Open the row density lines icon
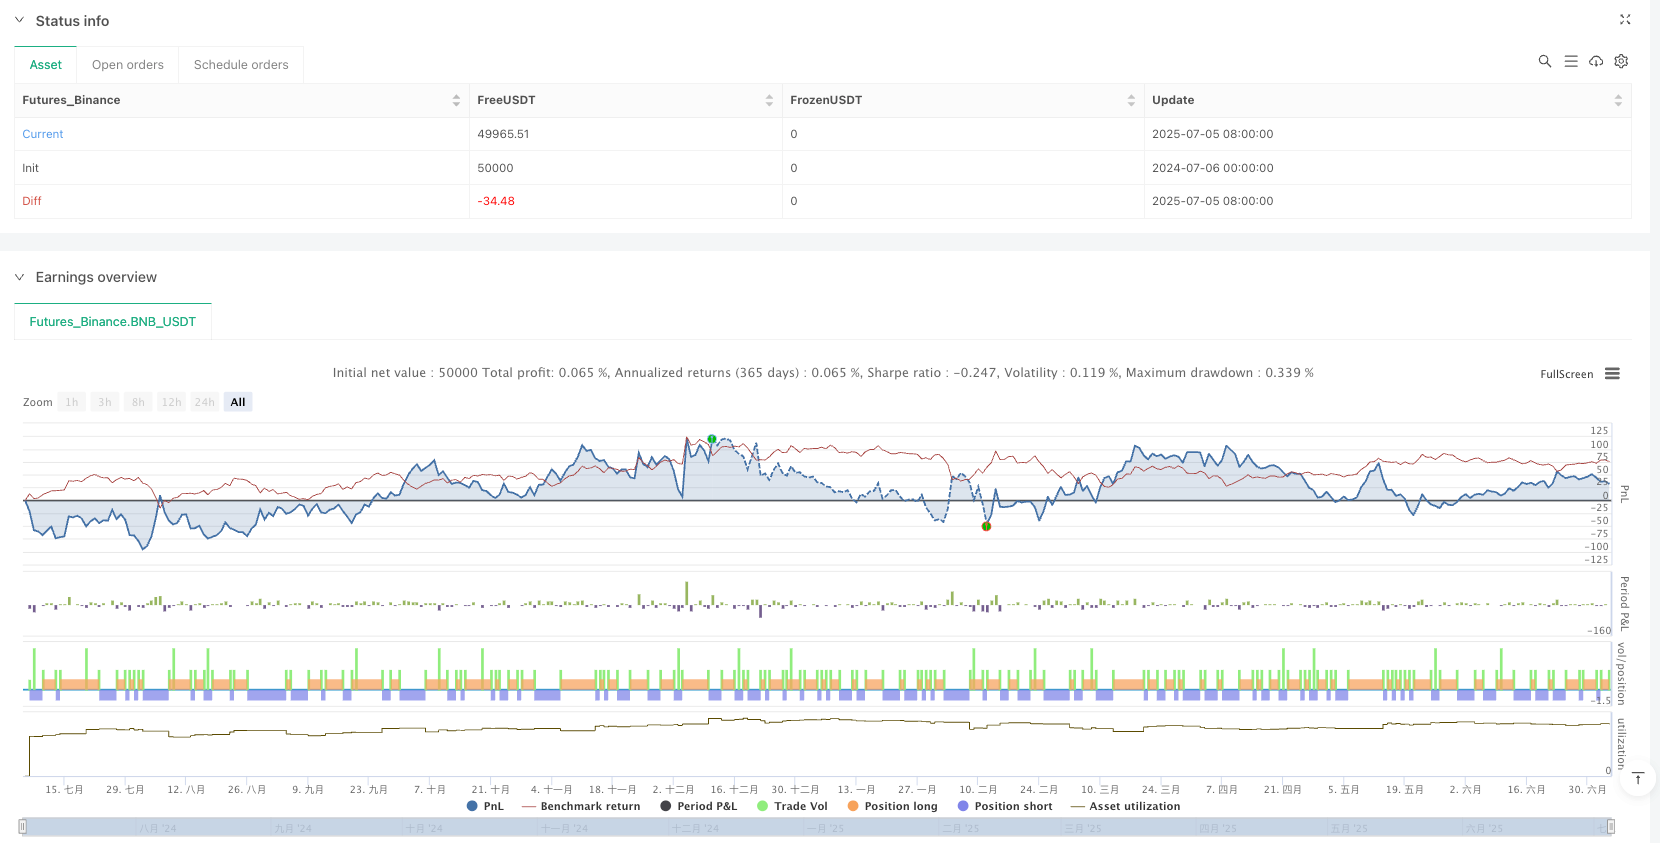1660x843 pixels. point(1570,62)
